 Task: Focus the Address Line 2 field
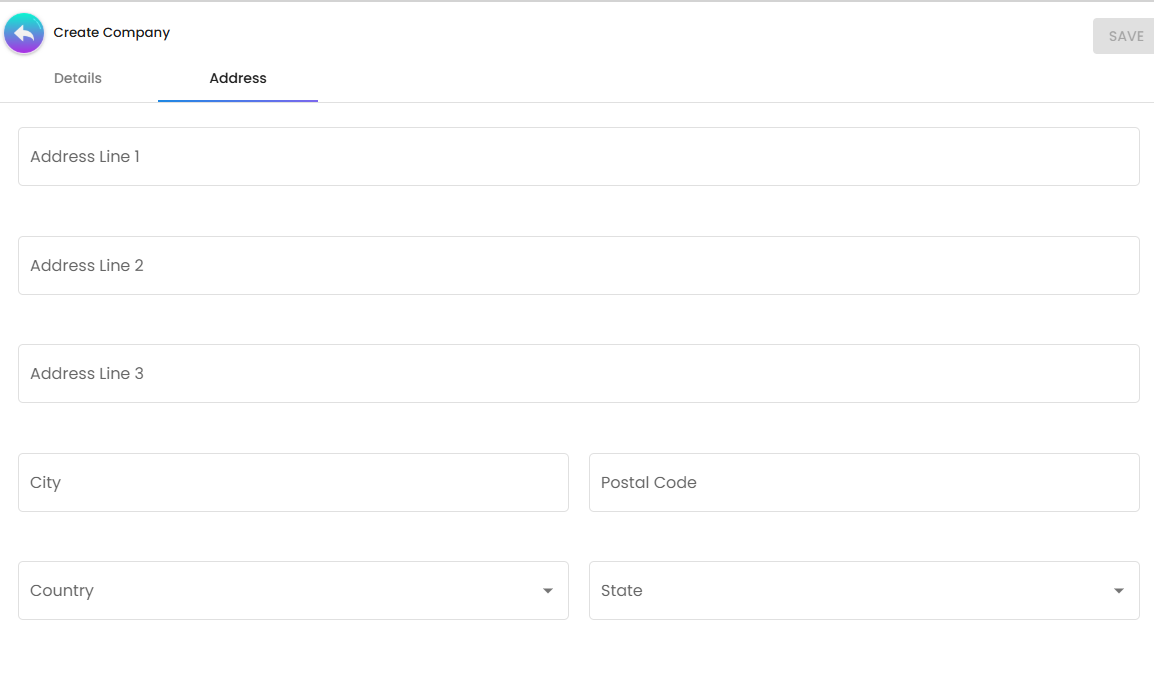(578, 265)
